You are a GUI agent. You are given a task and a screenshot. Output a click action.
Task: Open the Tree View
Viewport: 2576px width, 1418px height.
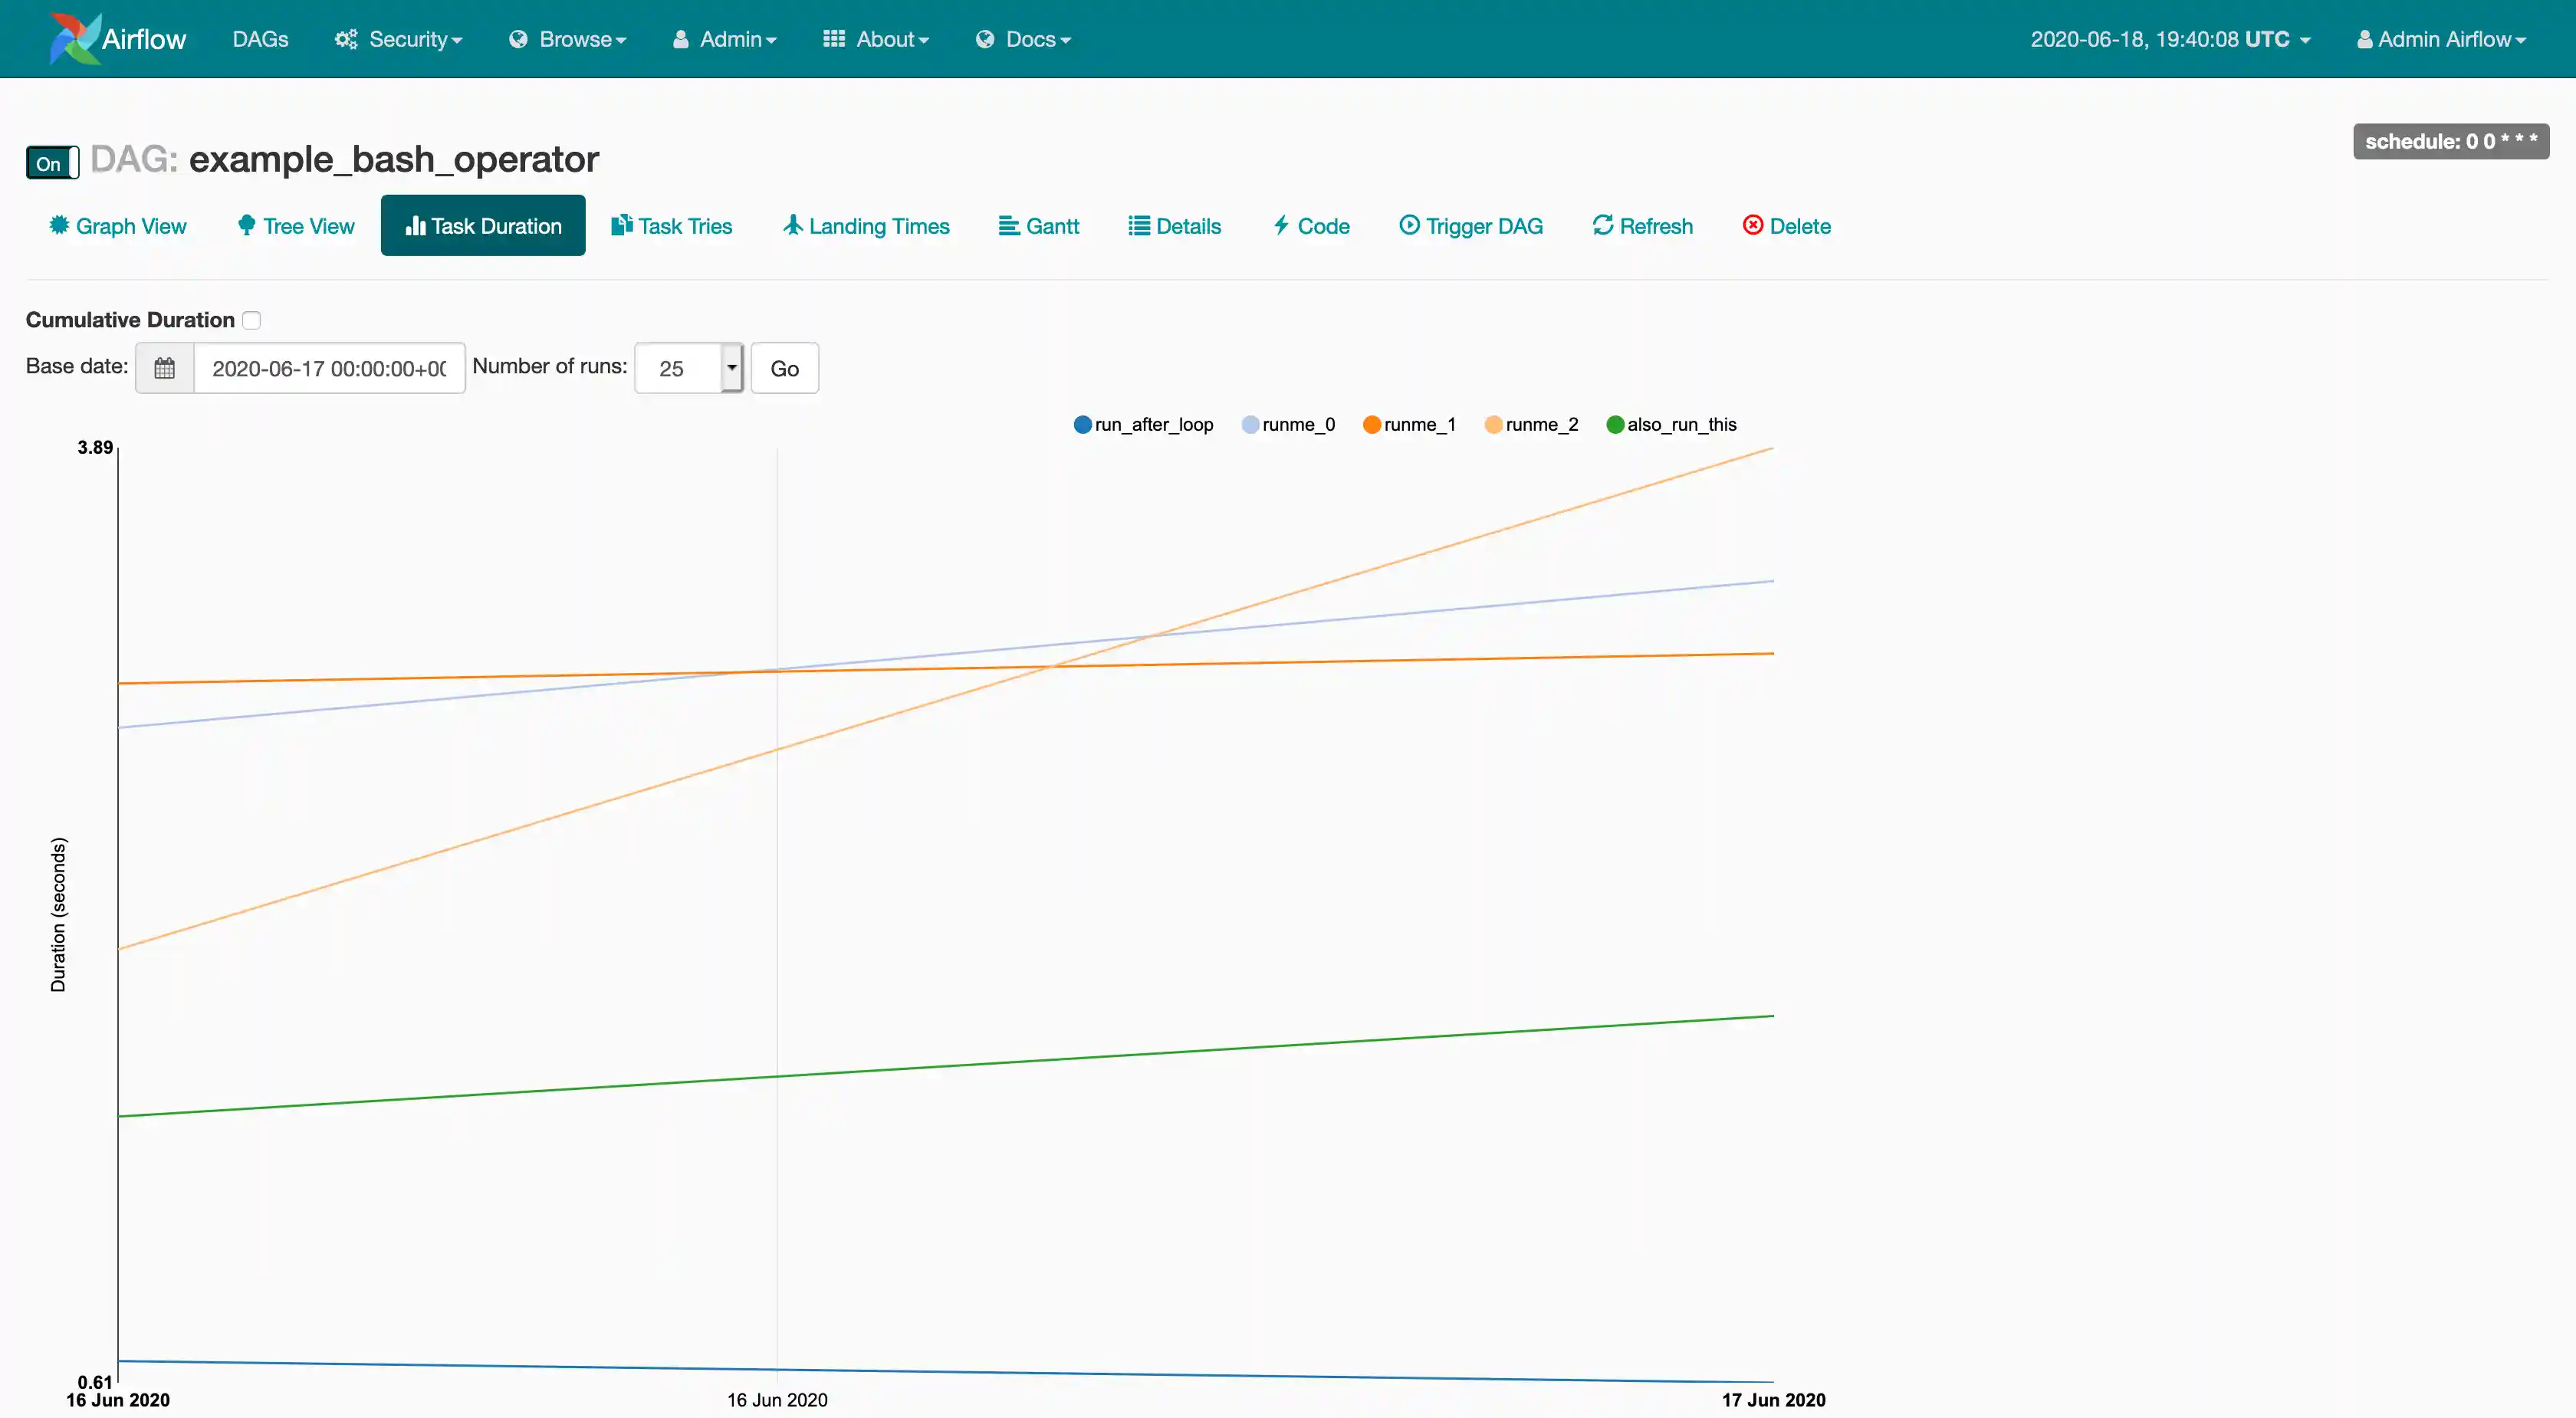[x=296, y=226]
